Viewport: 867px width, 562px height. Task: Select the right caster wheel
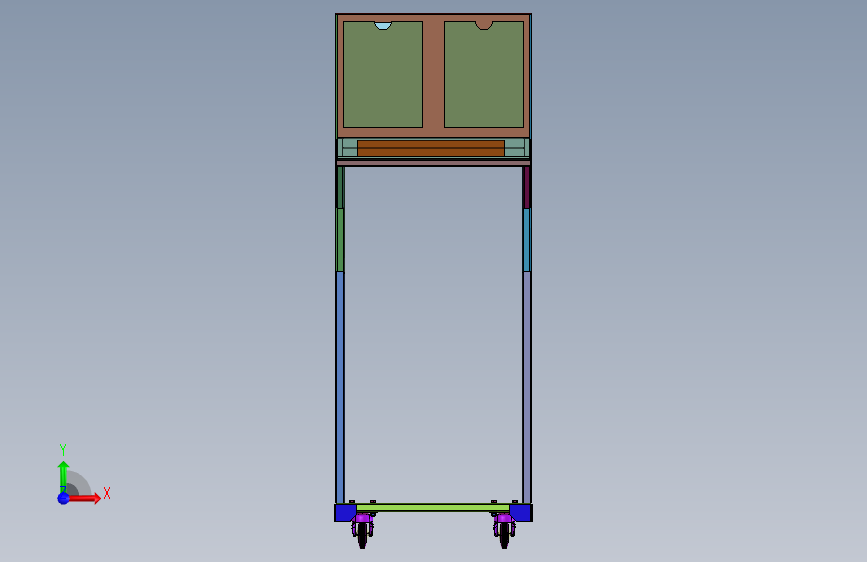504,534
